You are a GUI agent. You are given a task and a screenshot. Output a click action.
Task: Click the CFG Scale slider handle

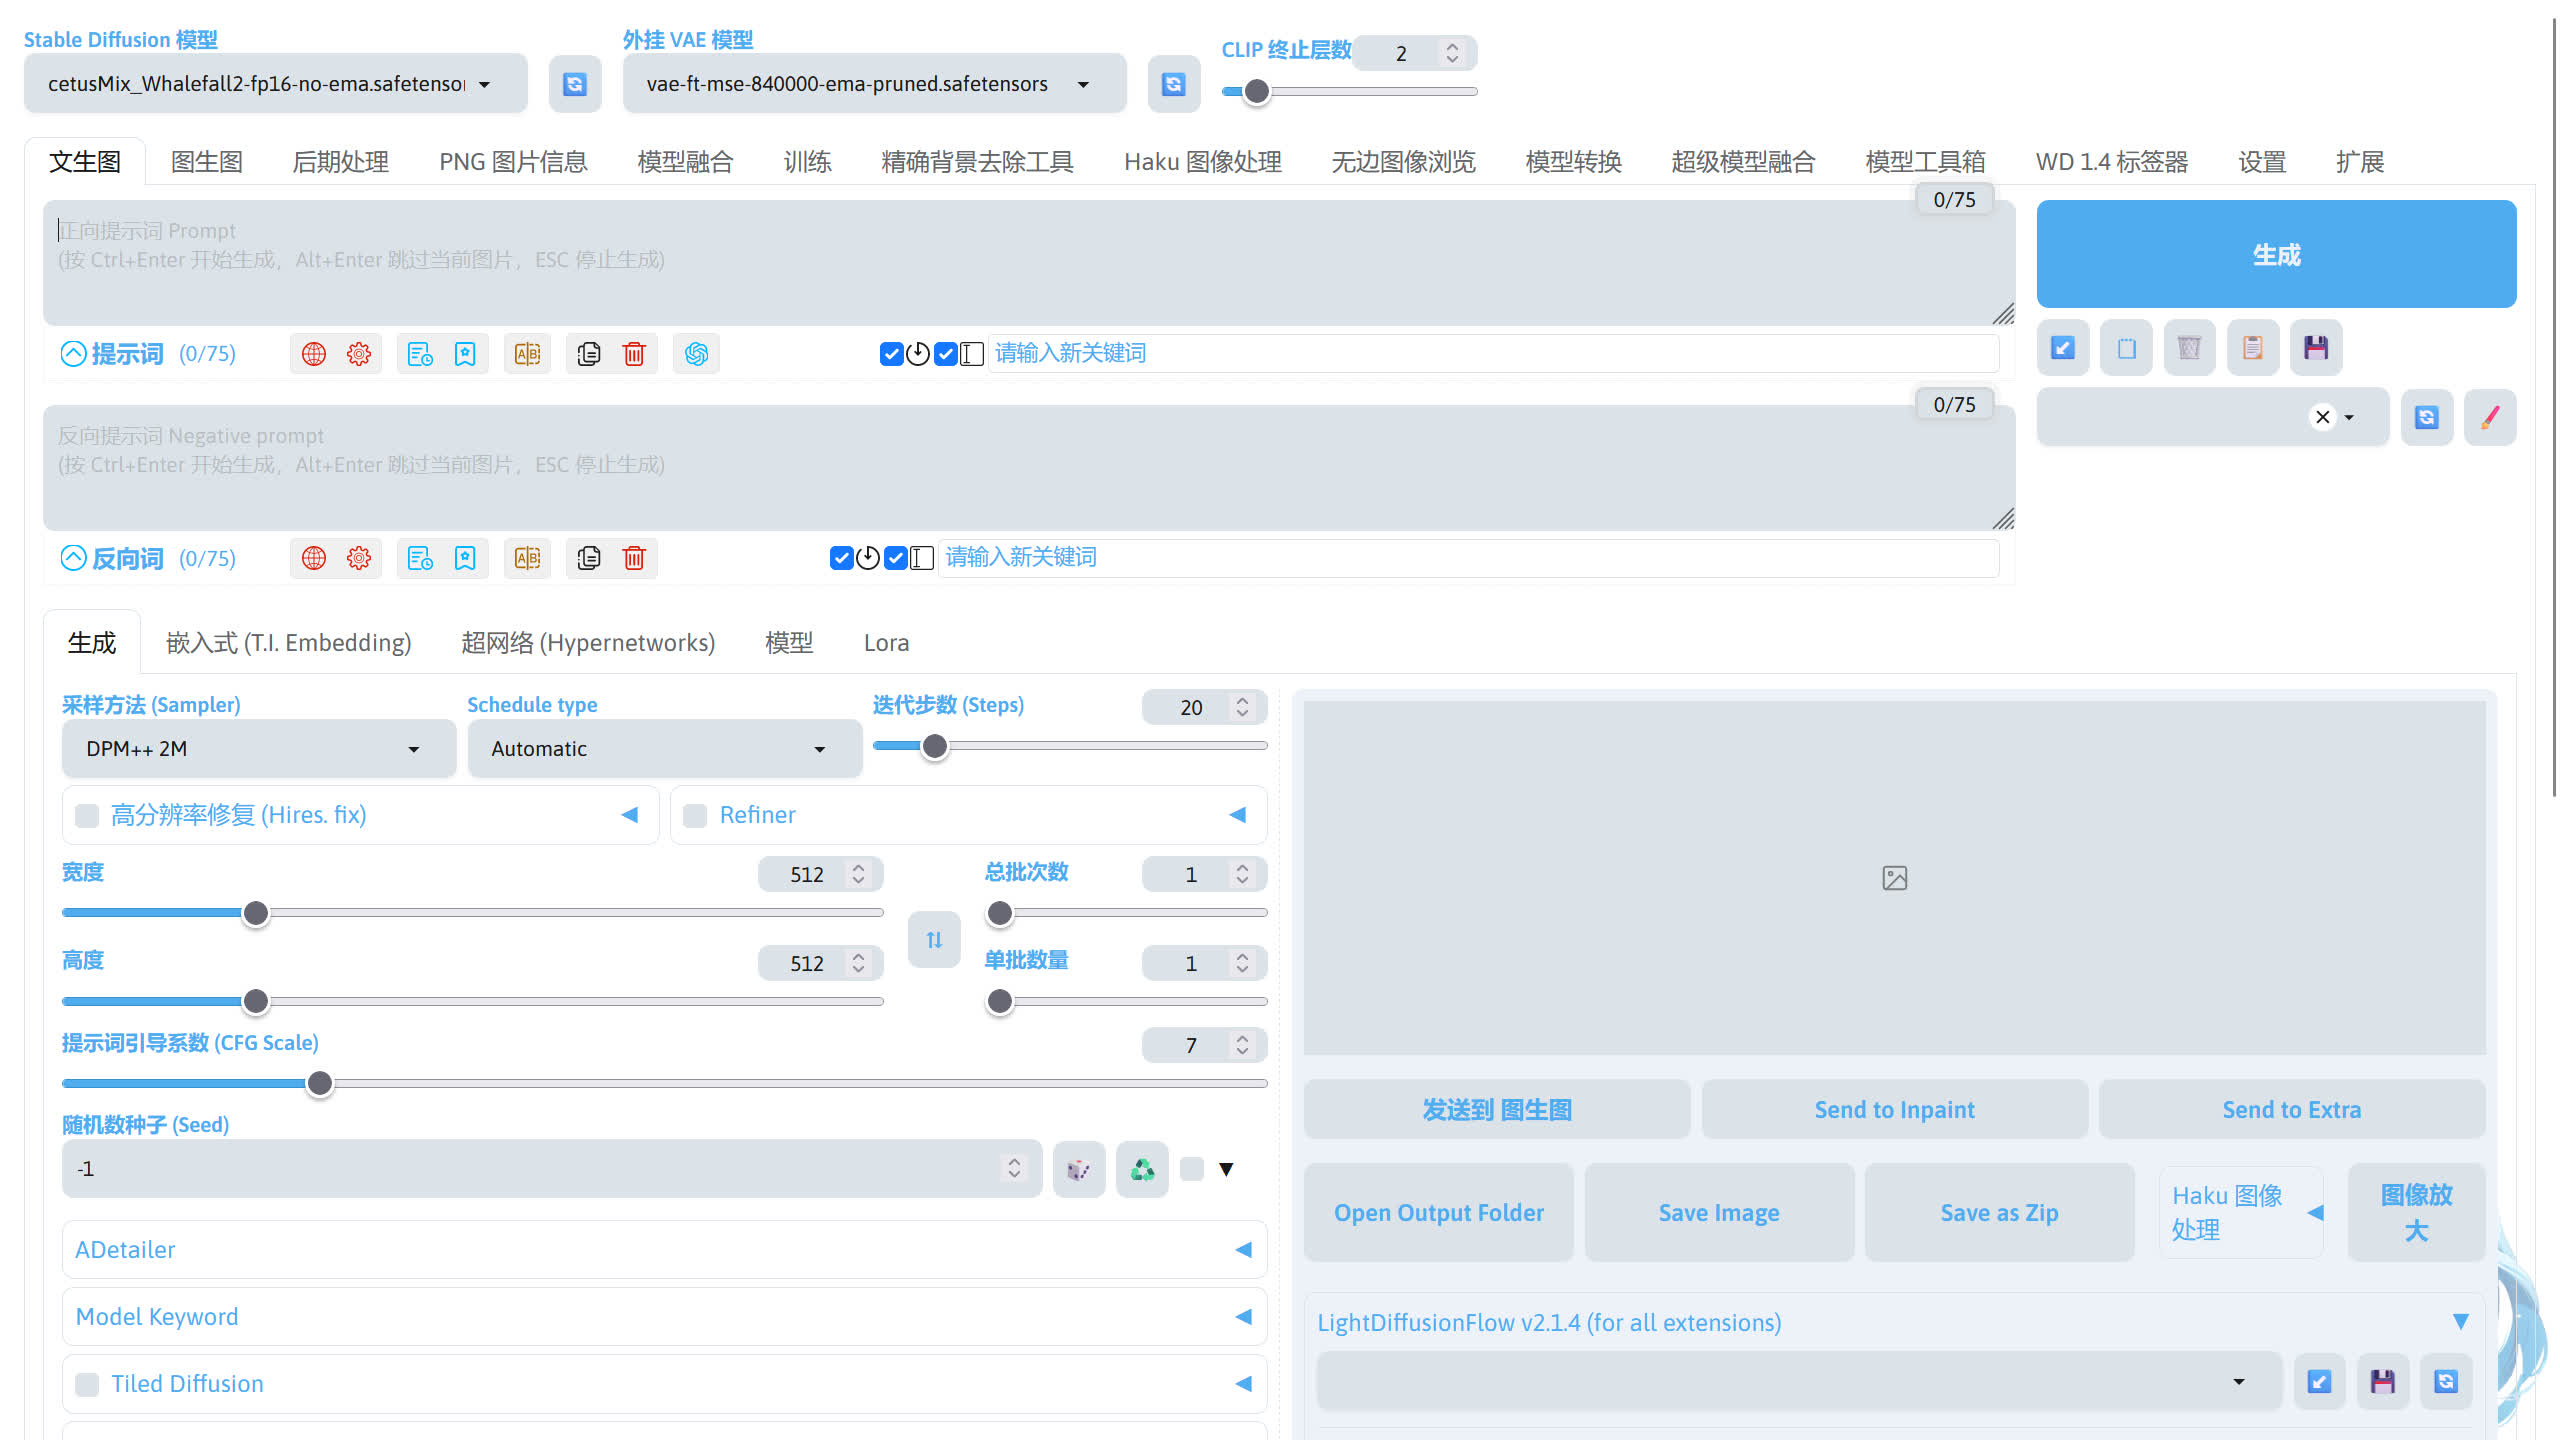pyautogui.click(x=320, y=1083)
